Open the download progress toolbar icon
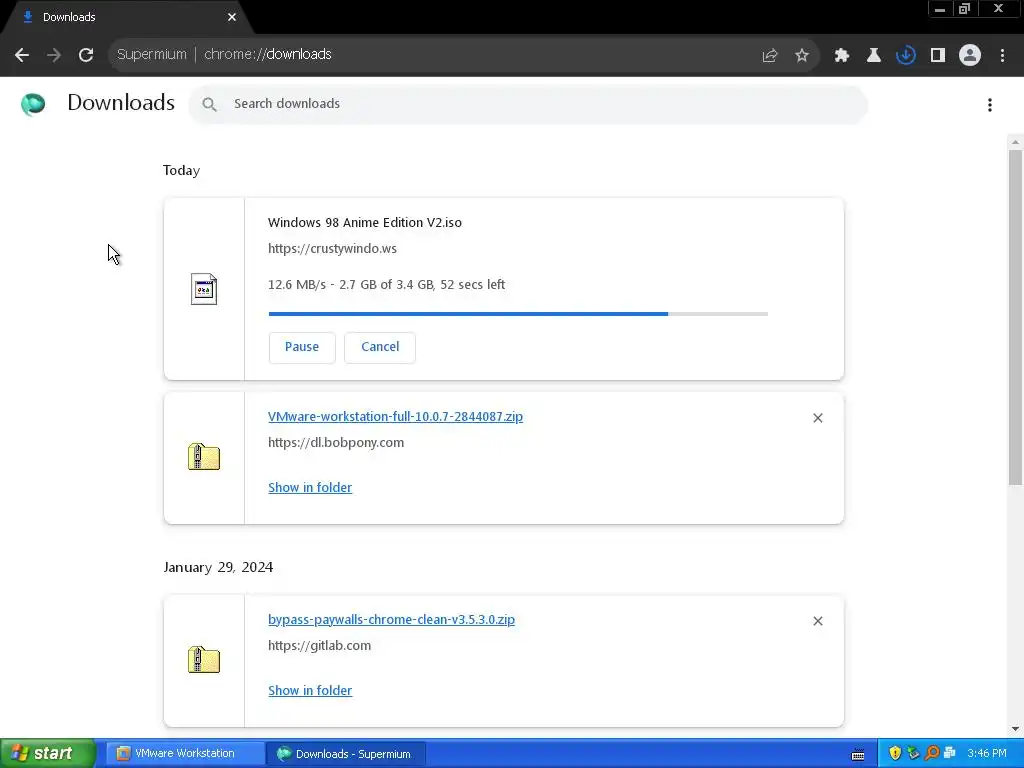Image resolution: width=1024 pixels, height=768 pixels. [906, 56]
